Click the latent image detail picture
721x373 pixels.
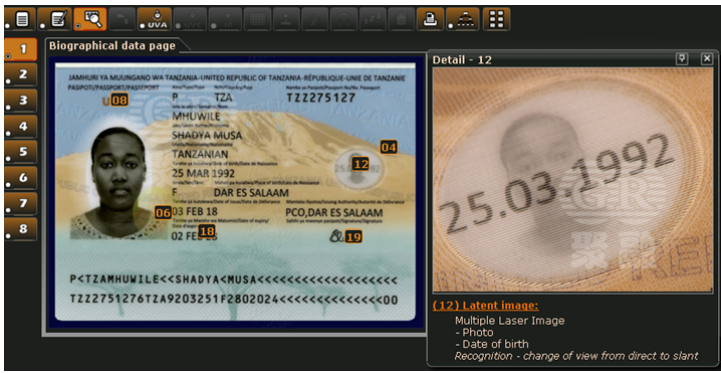pyautogui.click(x=573, y=180)
